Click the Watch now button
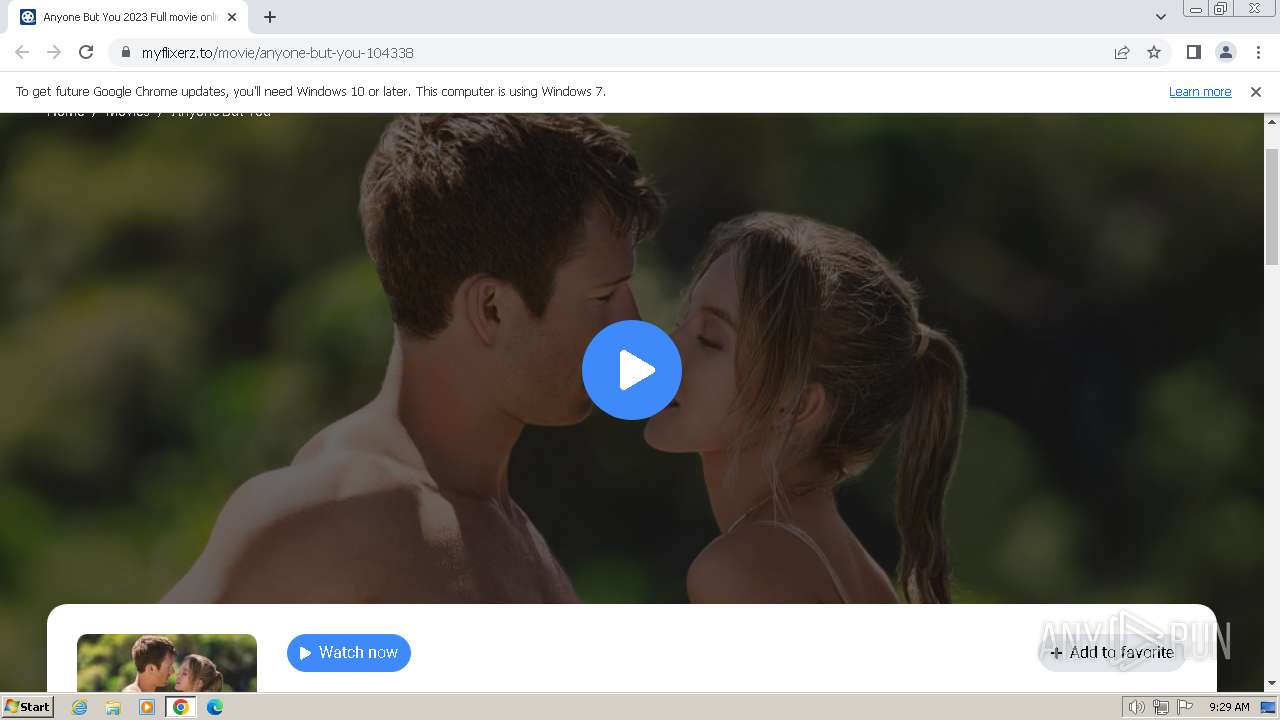This screenshot has width=1280, height=720. 349,653
